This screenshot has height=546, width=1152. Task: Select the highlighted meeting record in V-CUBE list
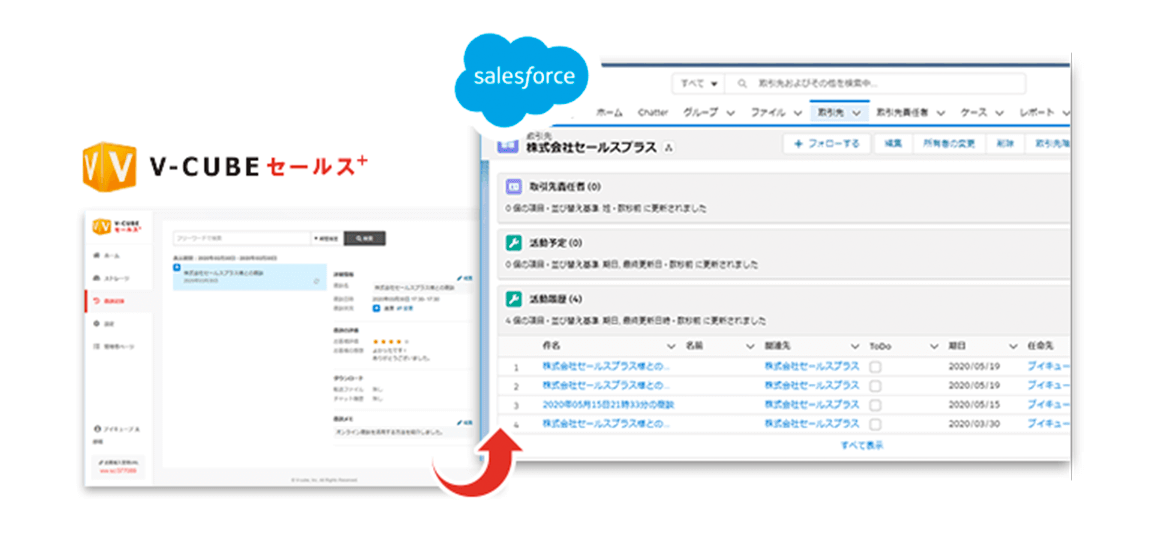(249, 277)
